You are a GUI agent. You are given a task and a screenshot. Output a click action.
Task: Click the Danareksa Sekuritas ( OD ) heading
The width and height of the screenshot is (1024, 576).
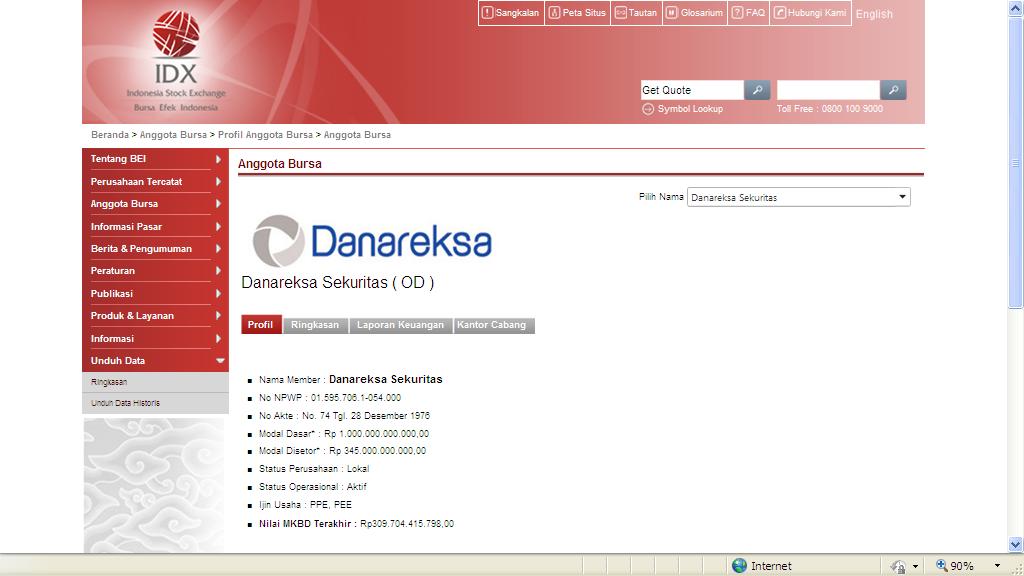point(338,282)
